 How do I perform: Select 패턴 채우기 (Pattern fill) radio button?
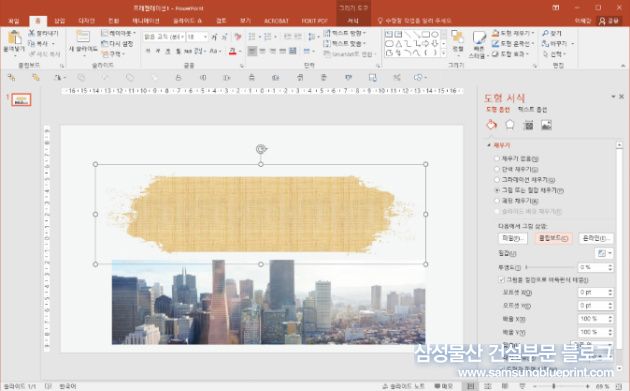coord(497,201)
